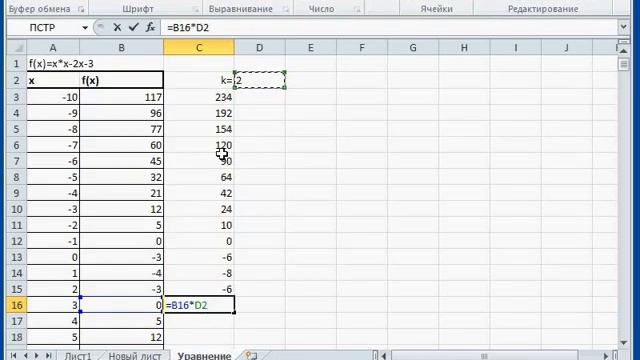640x360 pixels.
Task: Click cell with value 64
Action: coord(199,177)
